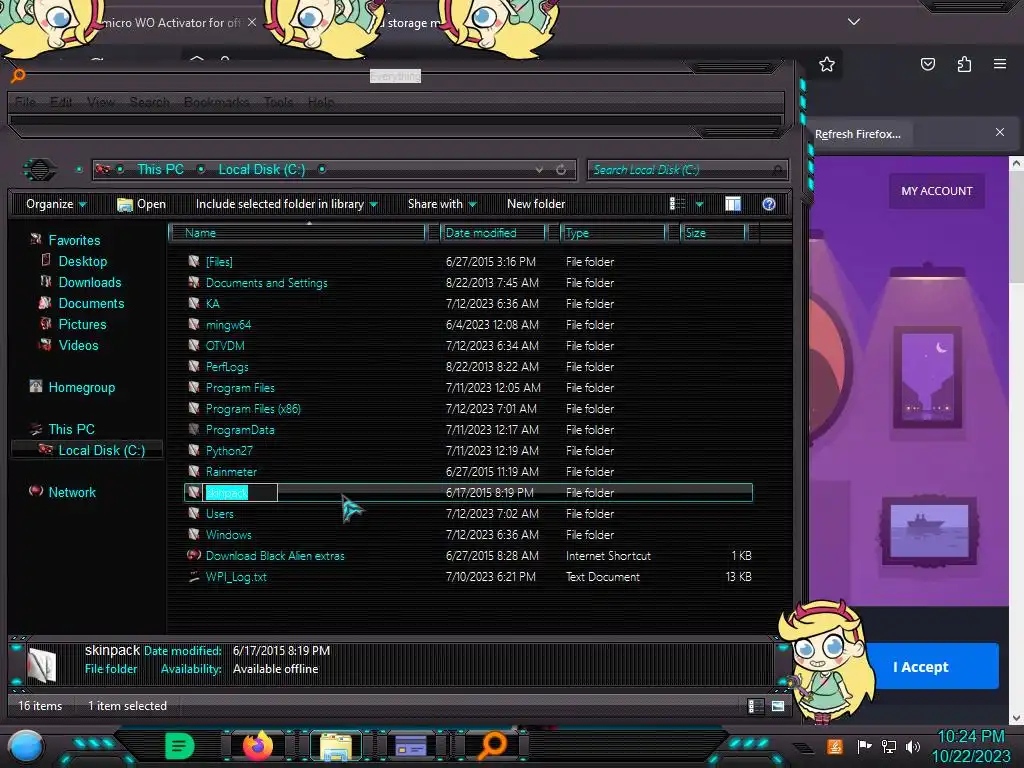The width and height of the screenshot is (1024, 768).
Task: Click the Start orb button
Action: [26, 746]
